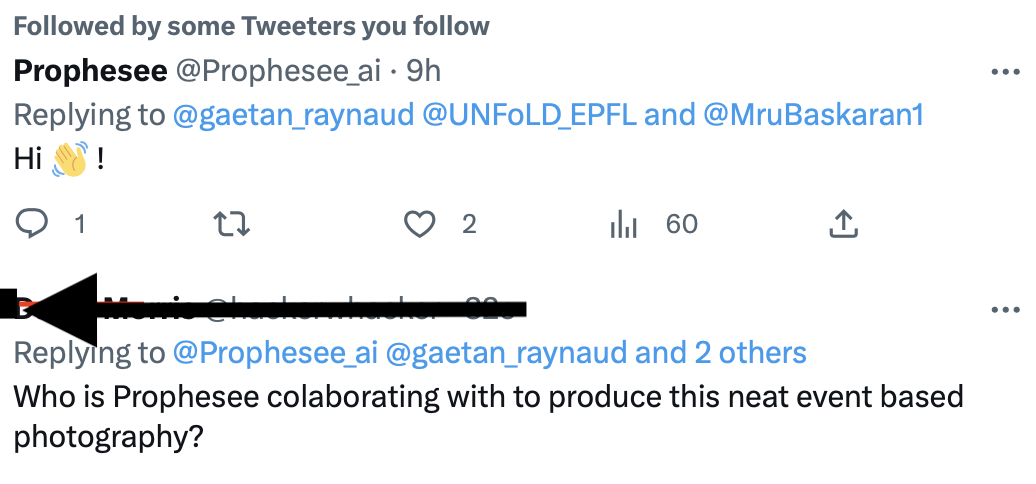Open the tweet's 9h timestamp link

[x=423, y=72]
